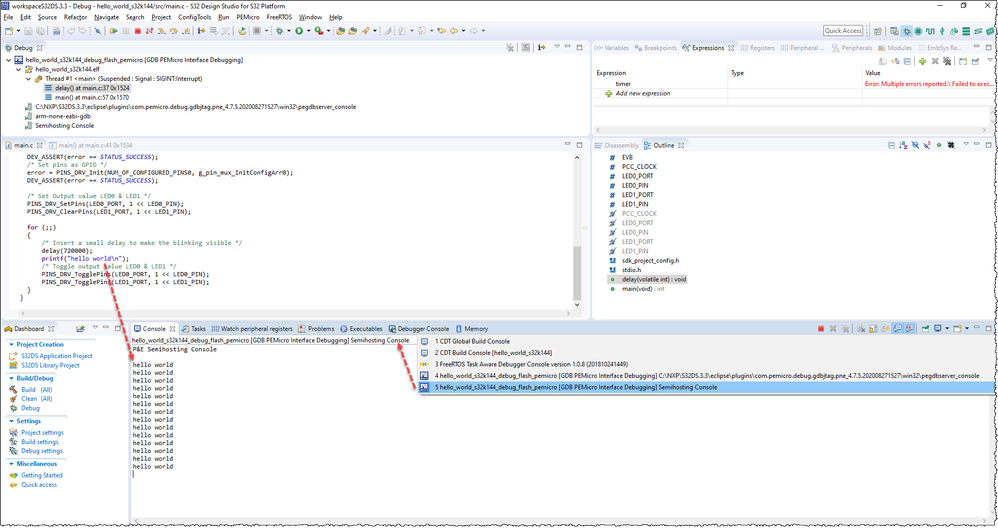
Task: Click Clean (All) dashboard link
Action: tap(36, 399)
